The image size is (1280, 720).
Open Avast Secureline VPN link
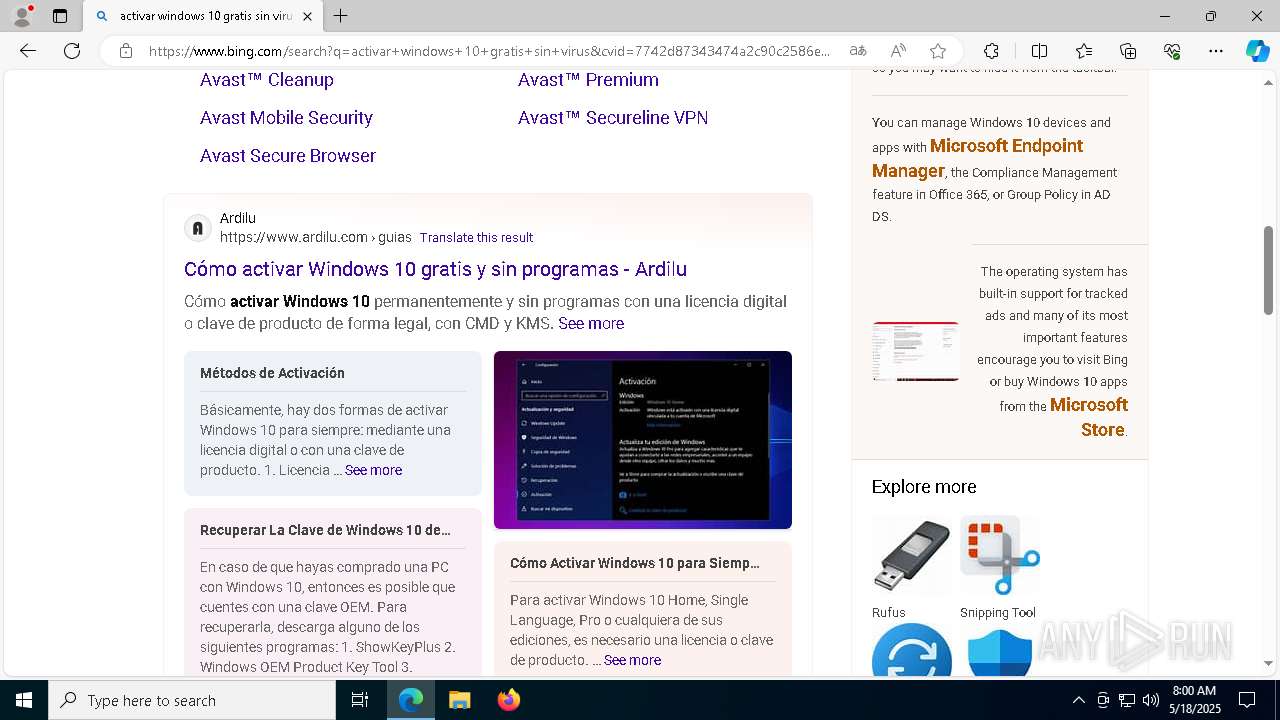pyautogui.click(x=613, y=118)
